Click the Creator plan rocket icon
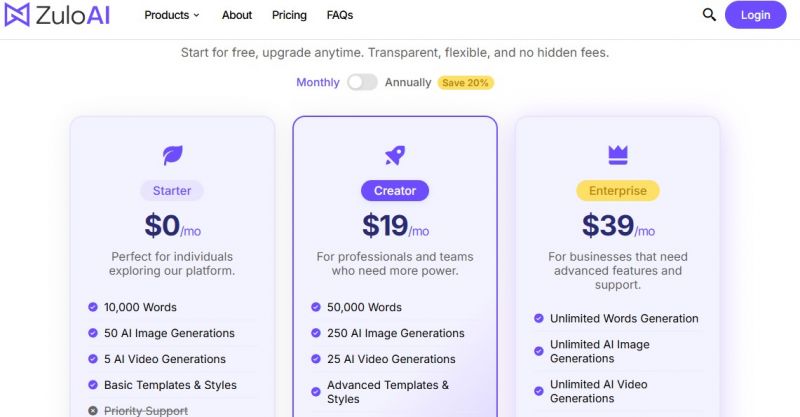 395,155
